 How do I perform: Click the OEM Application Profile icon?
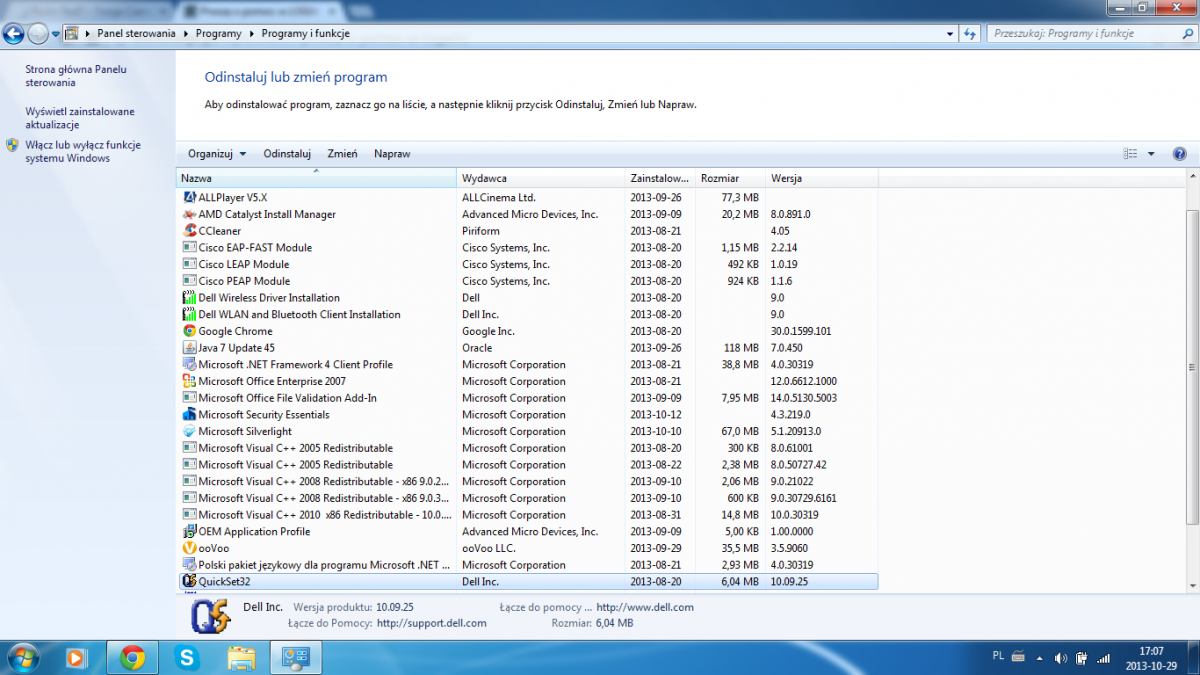click(x=190, y=532)
